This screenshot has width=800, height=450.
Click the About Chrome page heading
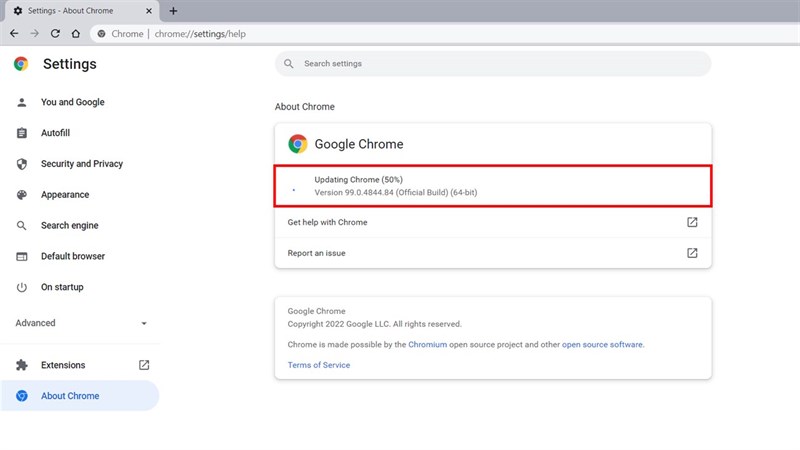pyautogui.click(x=305, y=107)
